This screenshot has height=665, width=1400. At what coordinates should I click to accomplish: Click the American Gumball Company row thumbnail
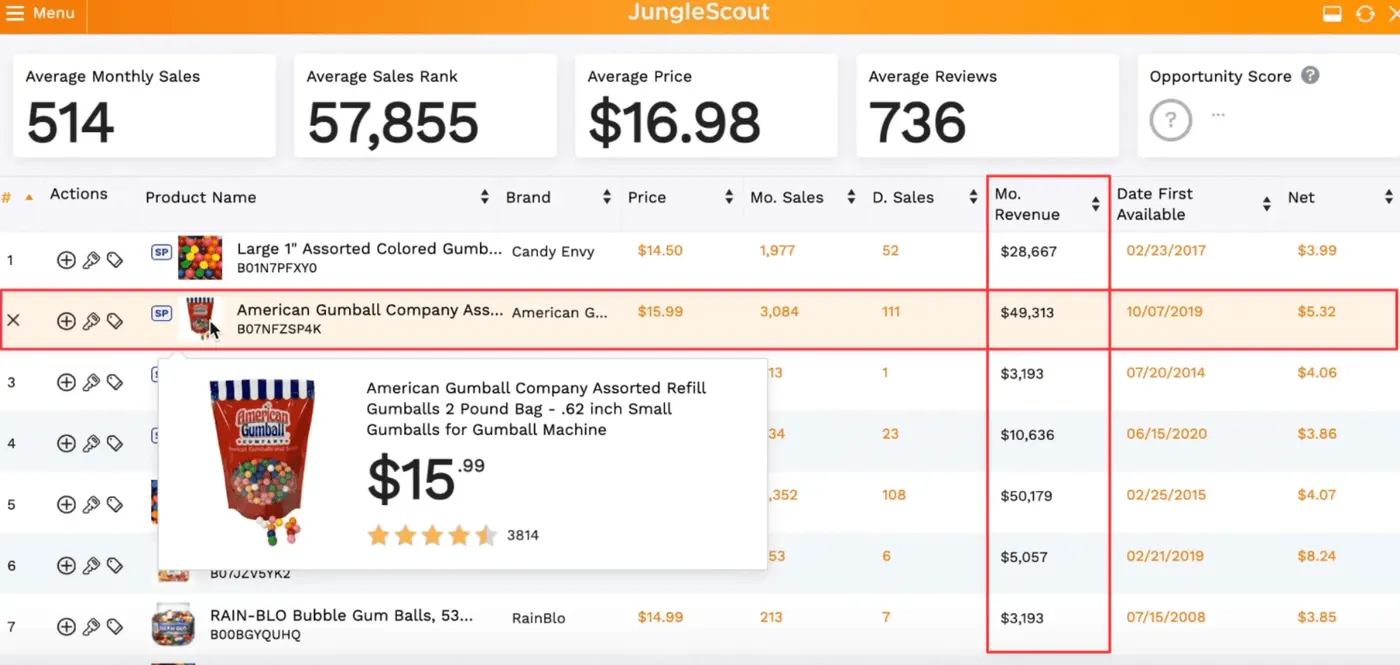[200, 319]
